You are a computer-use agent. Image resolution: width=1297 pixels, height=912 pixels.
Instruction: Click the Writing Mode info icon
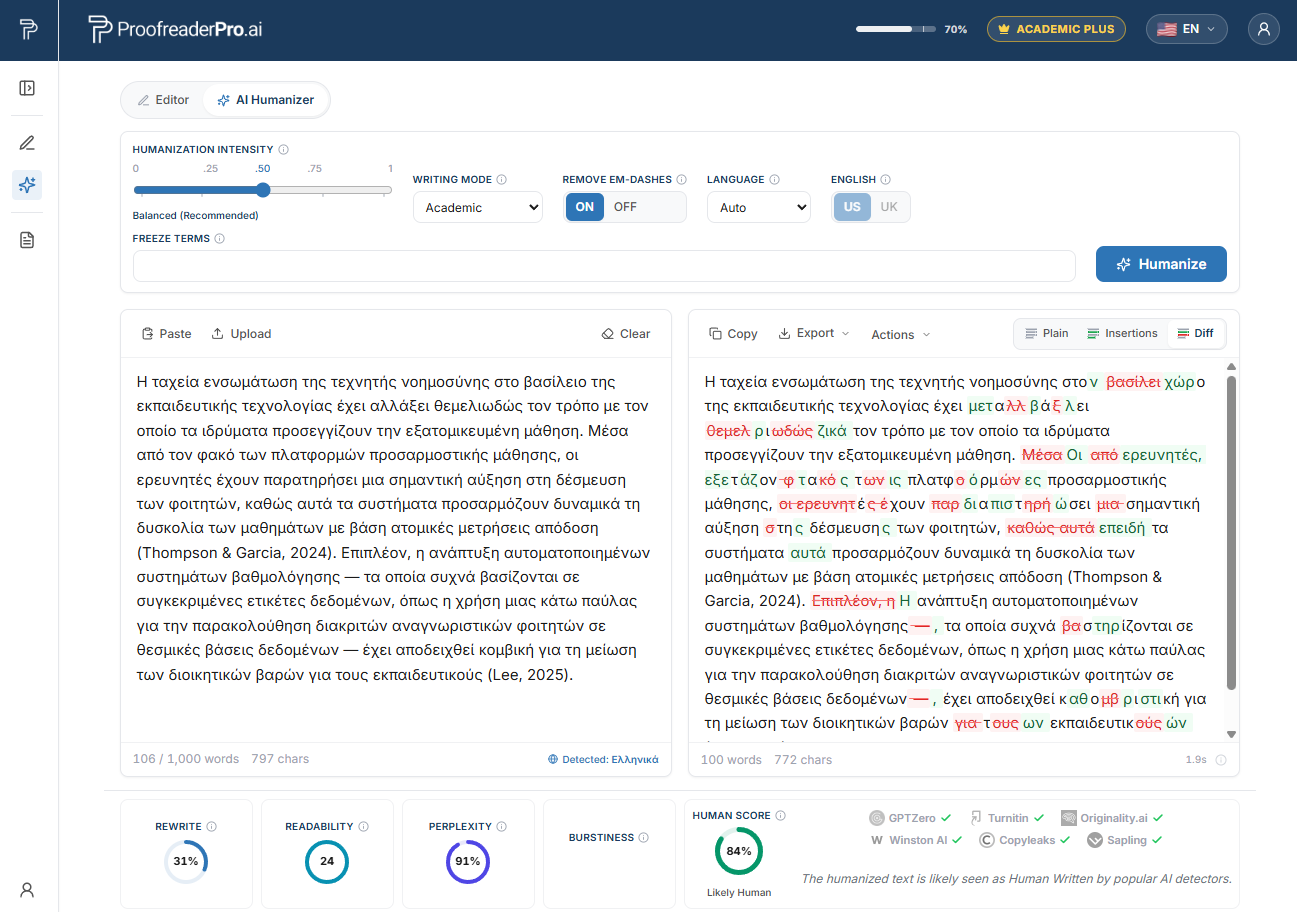click(502, 180)
